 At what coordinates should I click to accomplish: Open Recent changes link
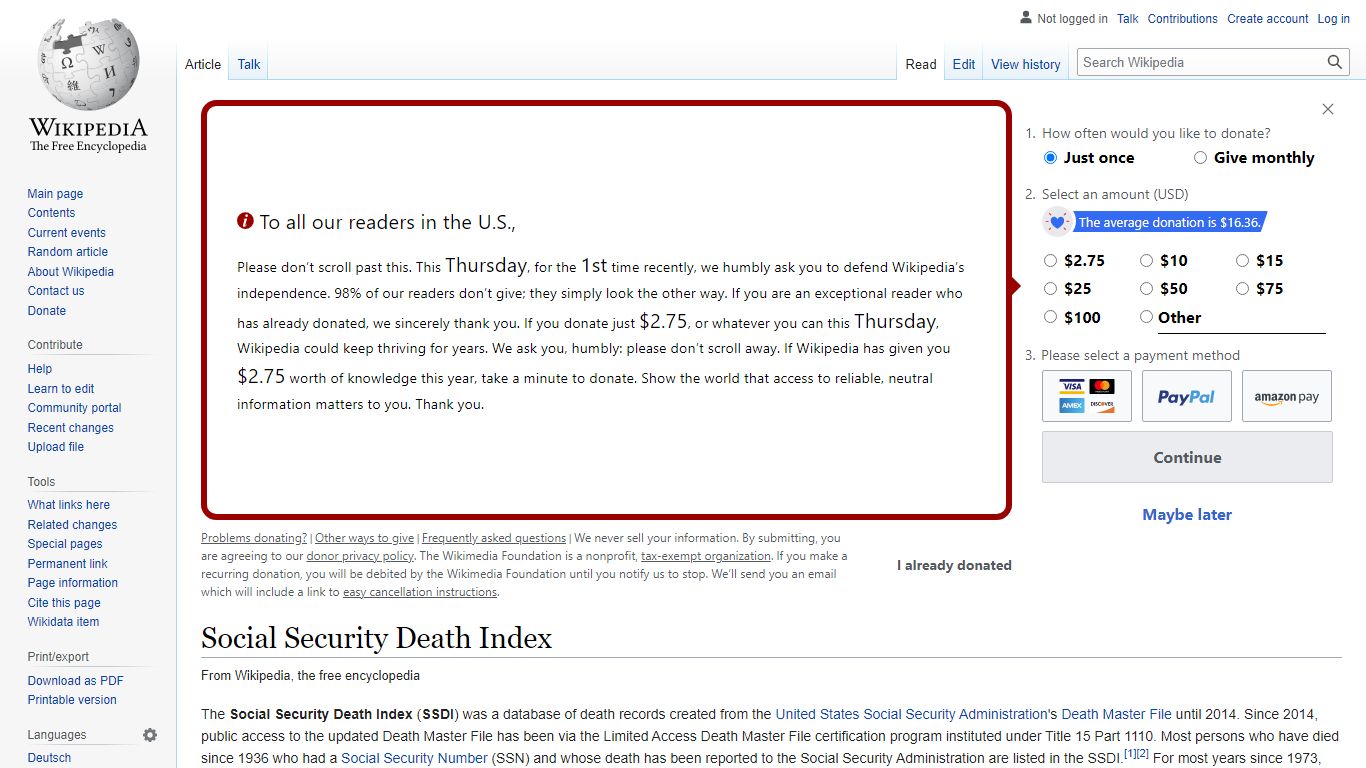click(x=71, y=428)
